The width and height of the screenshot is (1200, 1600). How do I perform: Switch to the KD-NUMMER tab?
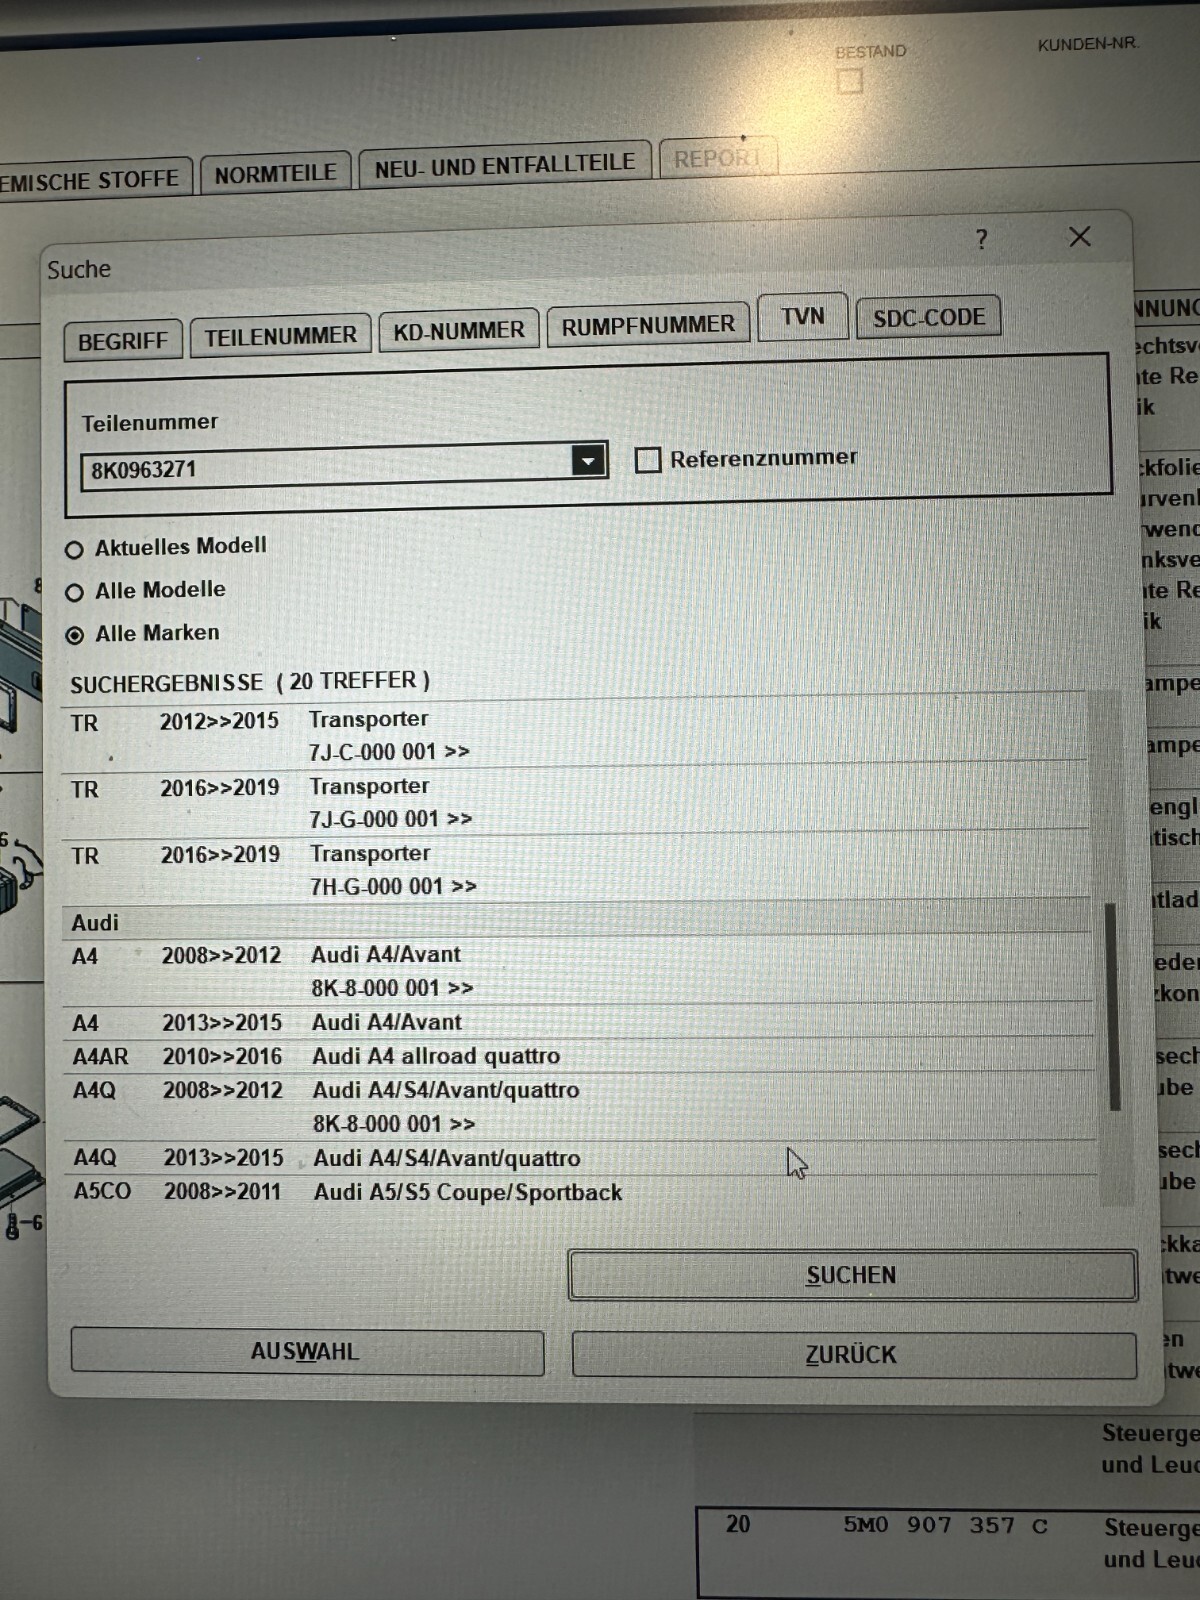[458, 331]
